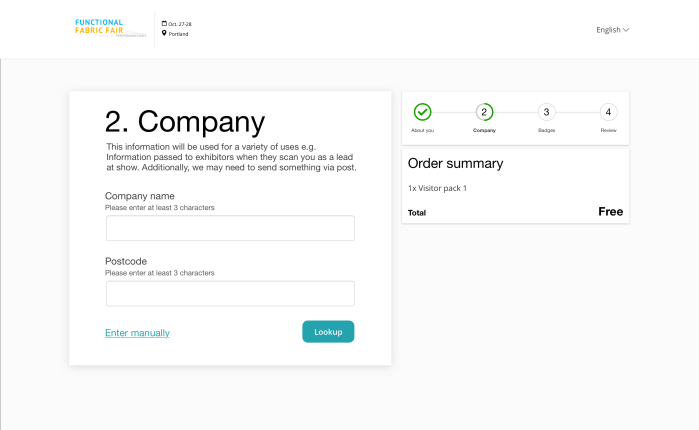The image size is (699, 430).
Task: Click the Oct. 27-28 date text
Action: pos(179,23)
